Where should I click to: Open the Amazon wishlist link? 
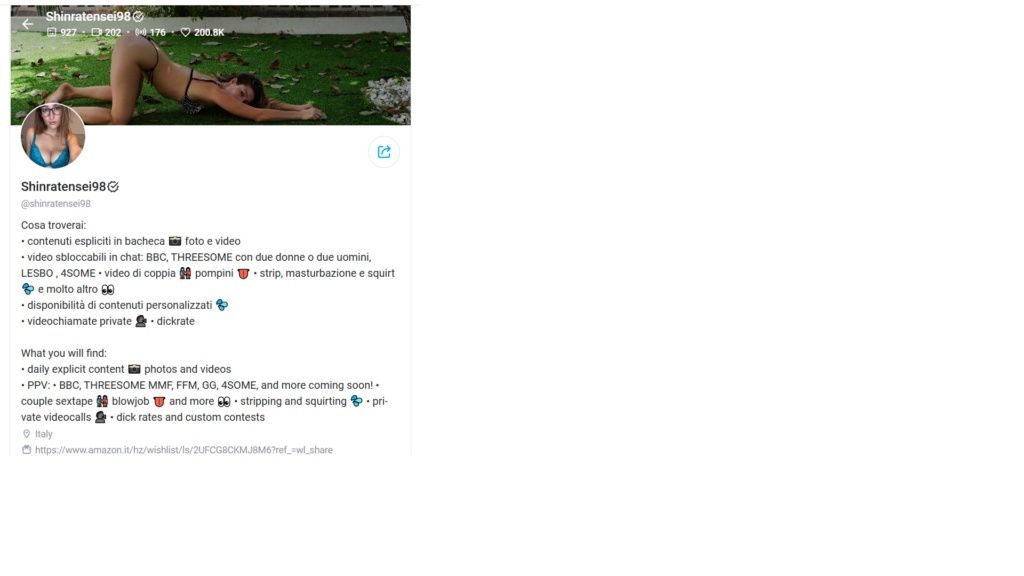click(184, 450)
